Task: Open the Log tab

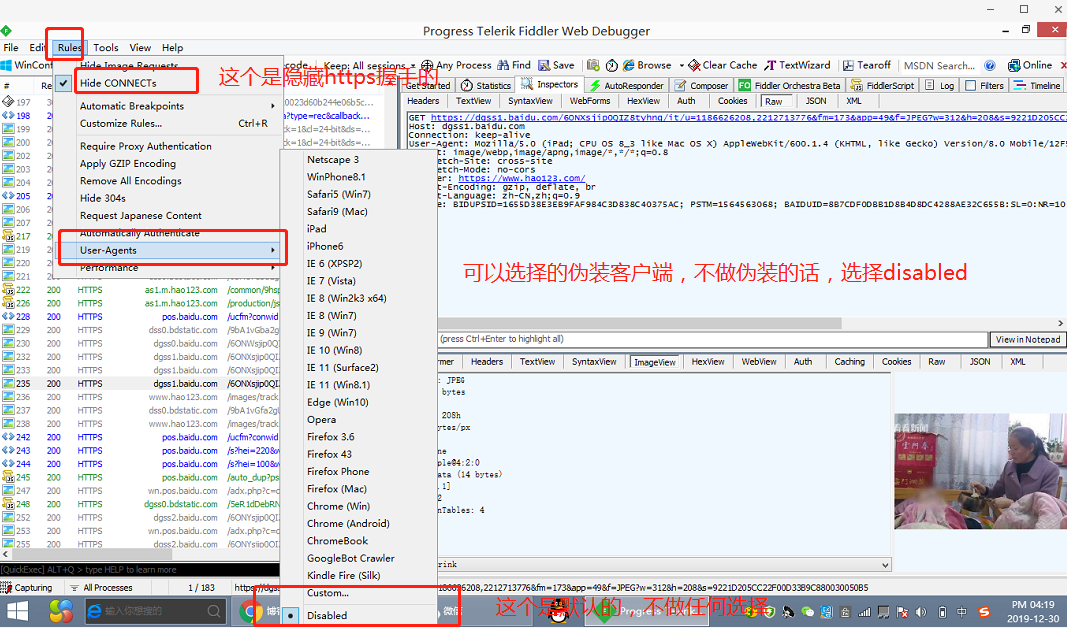Action: click(x=940, y=86)
